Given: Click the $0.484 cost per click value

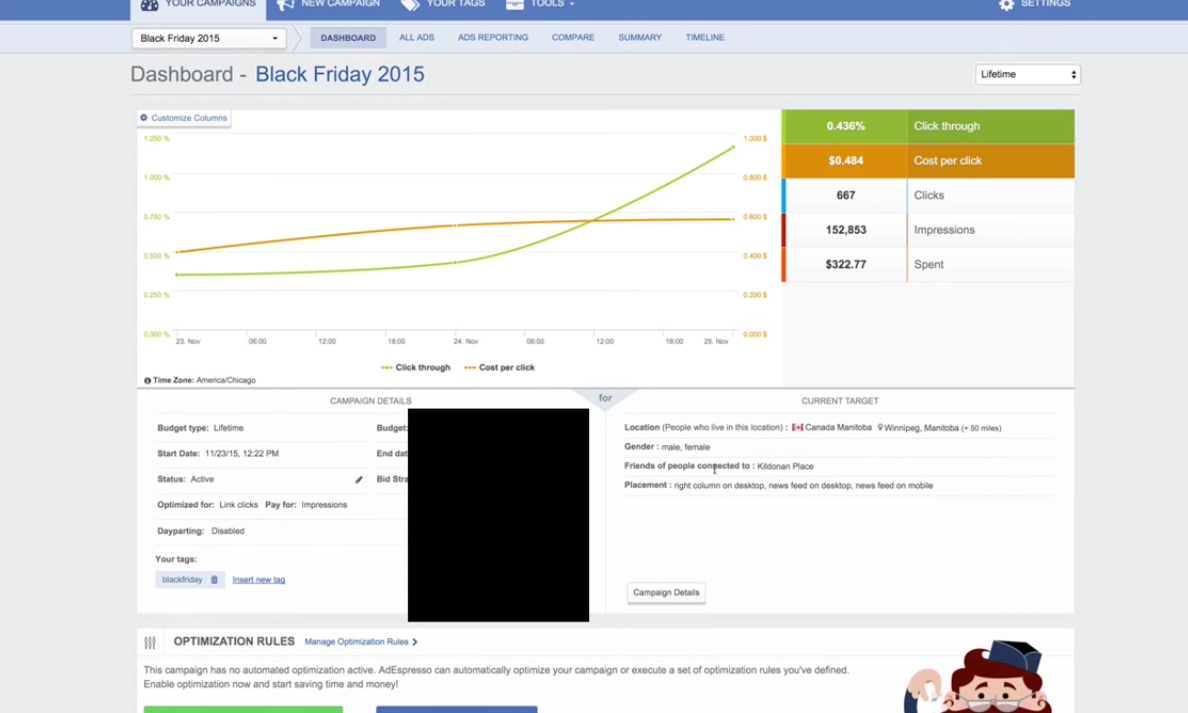Looking at the screenshot, I should [x=846, y=161].
